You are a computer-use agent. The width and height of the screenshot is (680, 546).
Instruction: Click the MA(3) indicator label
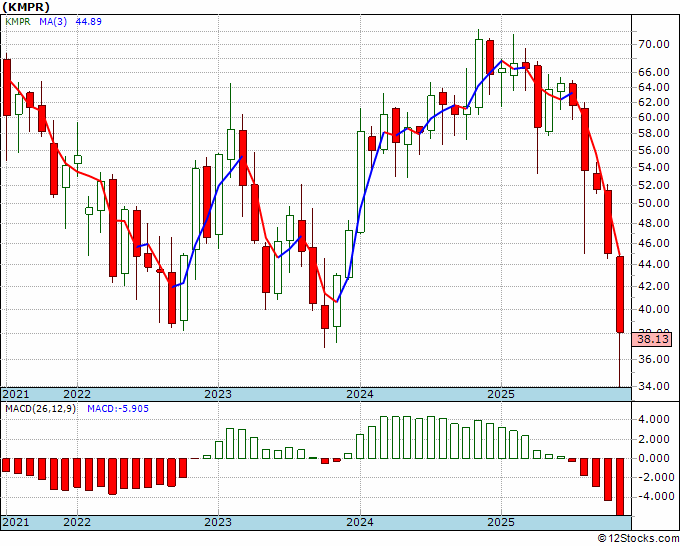pyautogui.click(x=53, y=21)
